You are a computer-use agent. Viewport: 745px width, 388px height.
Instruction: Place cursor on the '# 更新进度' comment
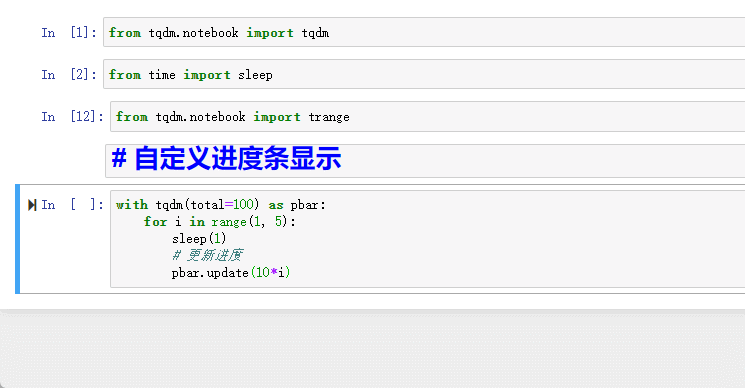click(207, 256)
